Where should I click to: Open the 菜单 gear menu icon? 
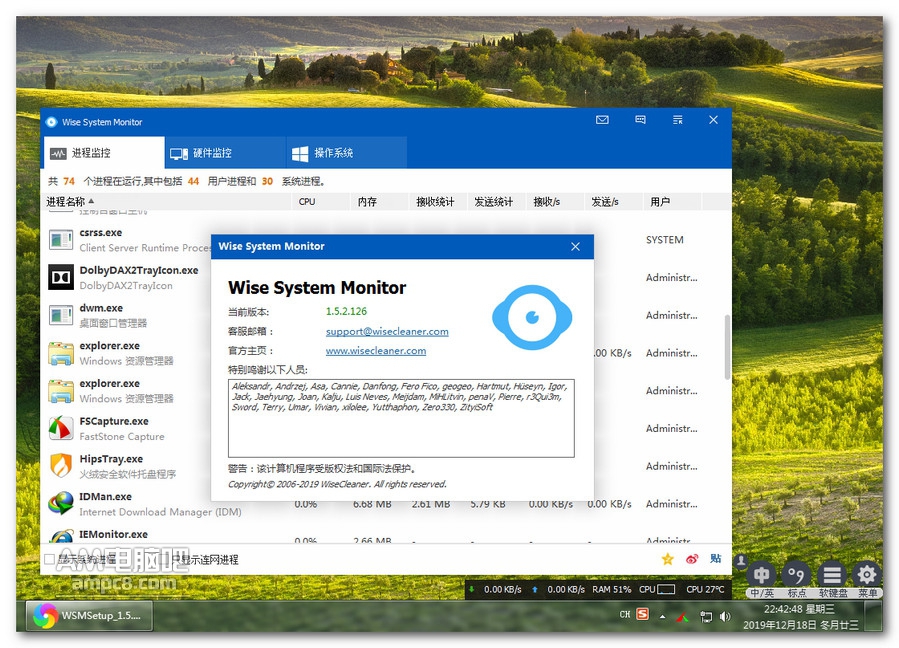click(x=866, y=575)
